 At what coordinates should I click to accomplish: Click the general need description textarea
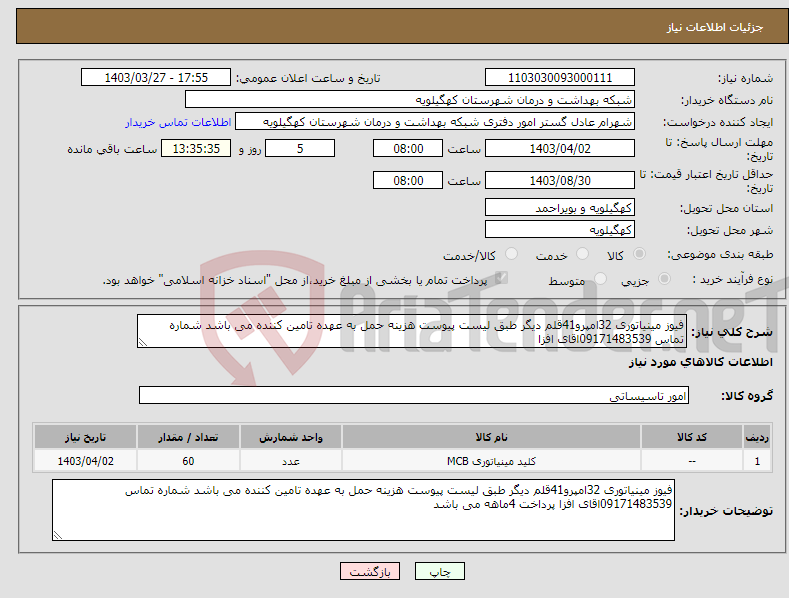coord(412,331)
